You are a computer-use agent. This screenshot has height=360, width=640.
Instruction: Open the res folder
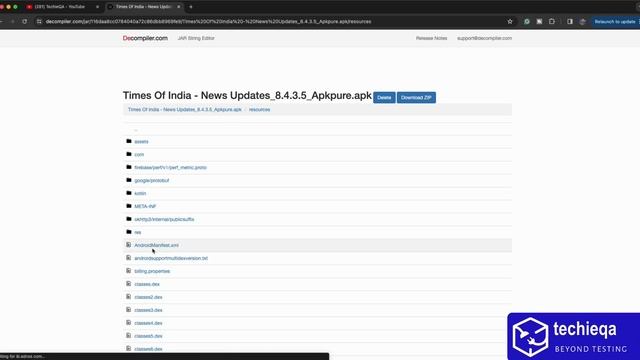click(138, 232)
